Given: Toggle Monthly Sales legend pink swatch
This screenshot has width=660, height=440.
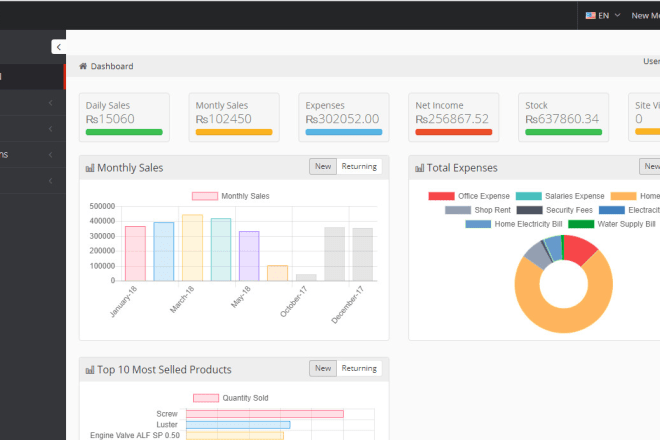Looking at the screenshot, I should click(205, 196).
